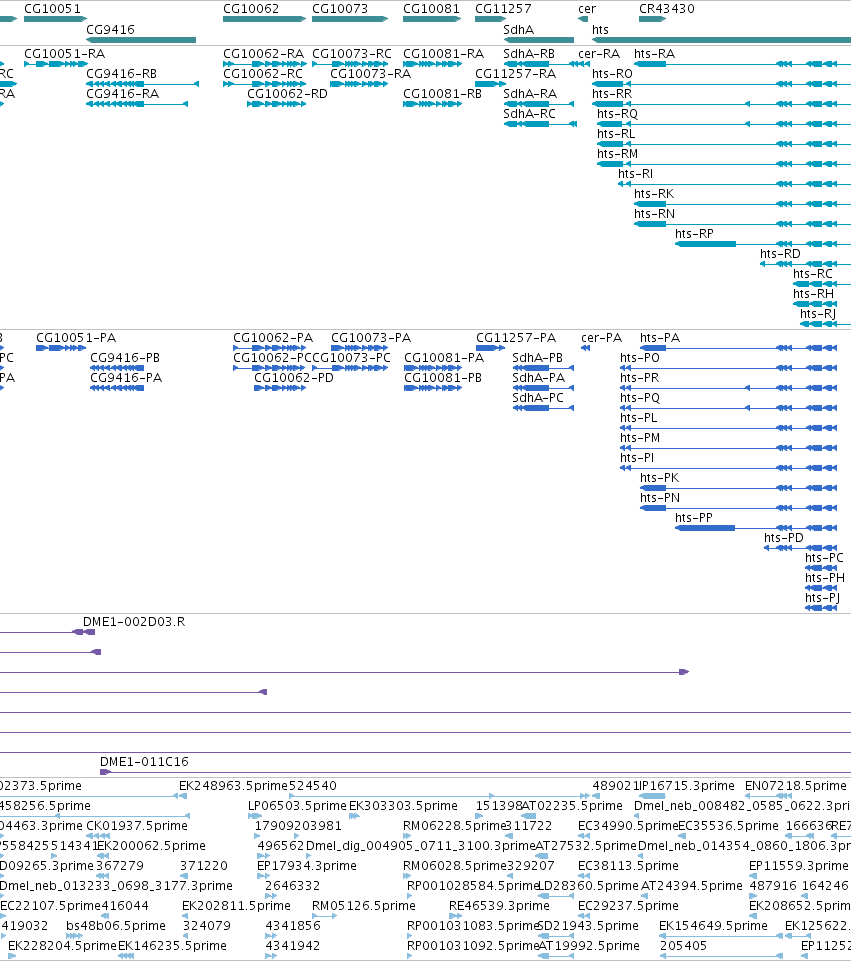The height and width of the screenshot is (961, 851).
Task: Click the cer-PA protein label
Action: click(x=602, y=337)
